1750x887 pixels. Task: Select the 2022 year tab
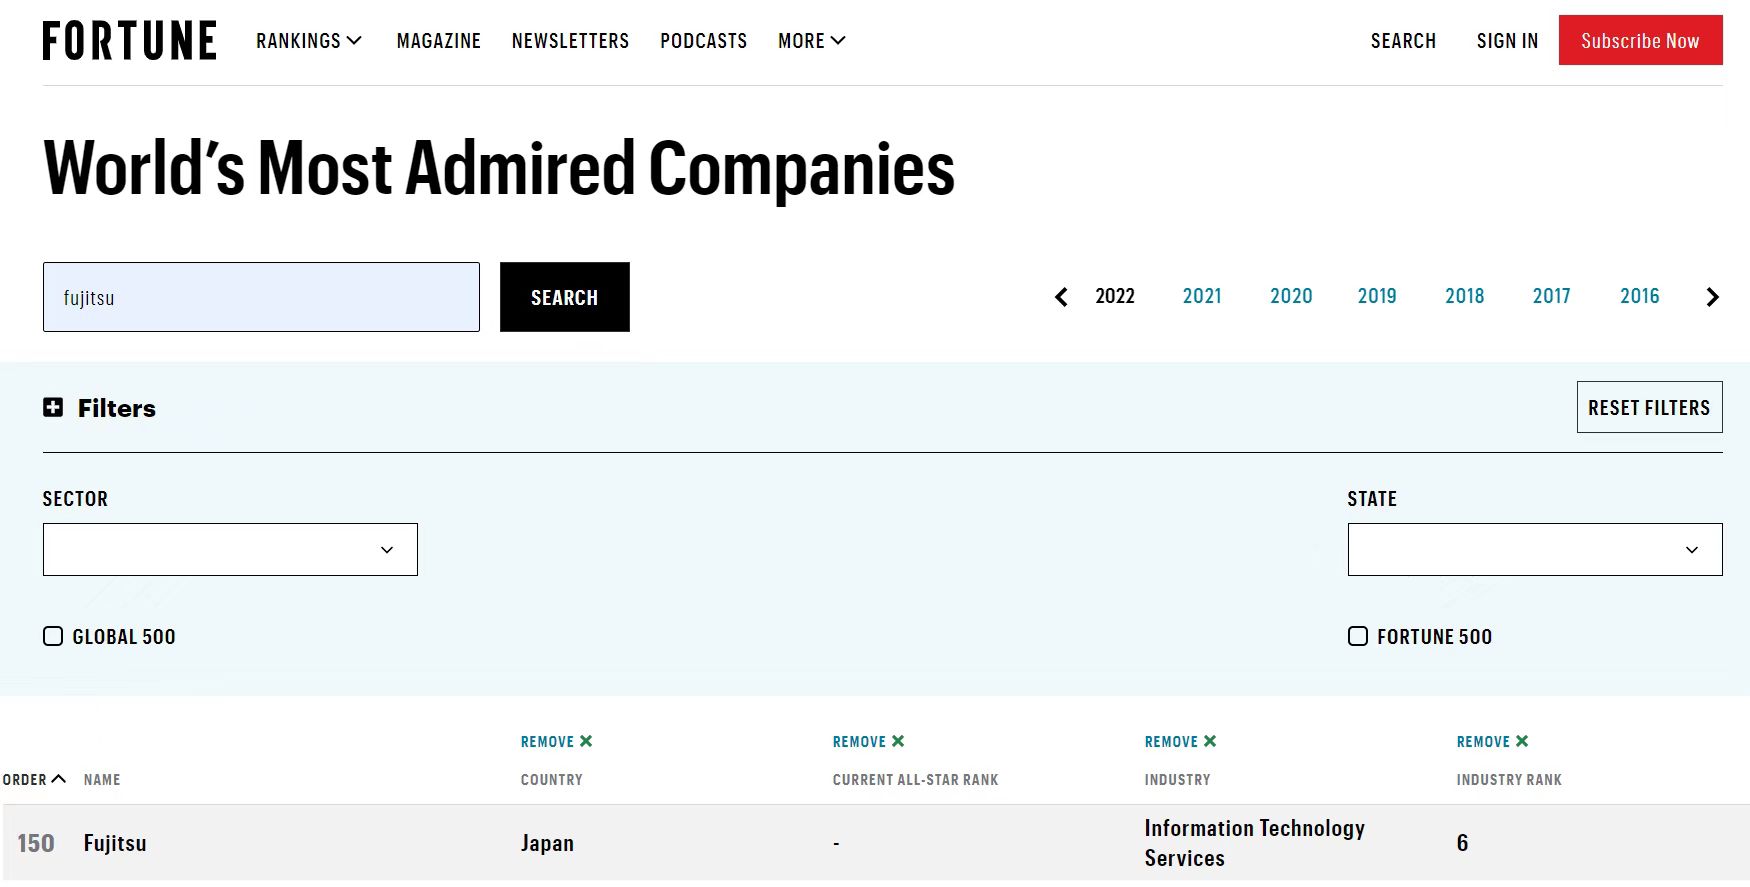pos(1115,296)
